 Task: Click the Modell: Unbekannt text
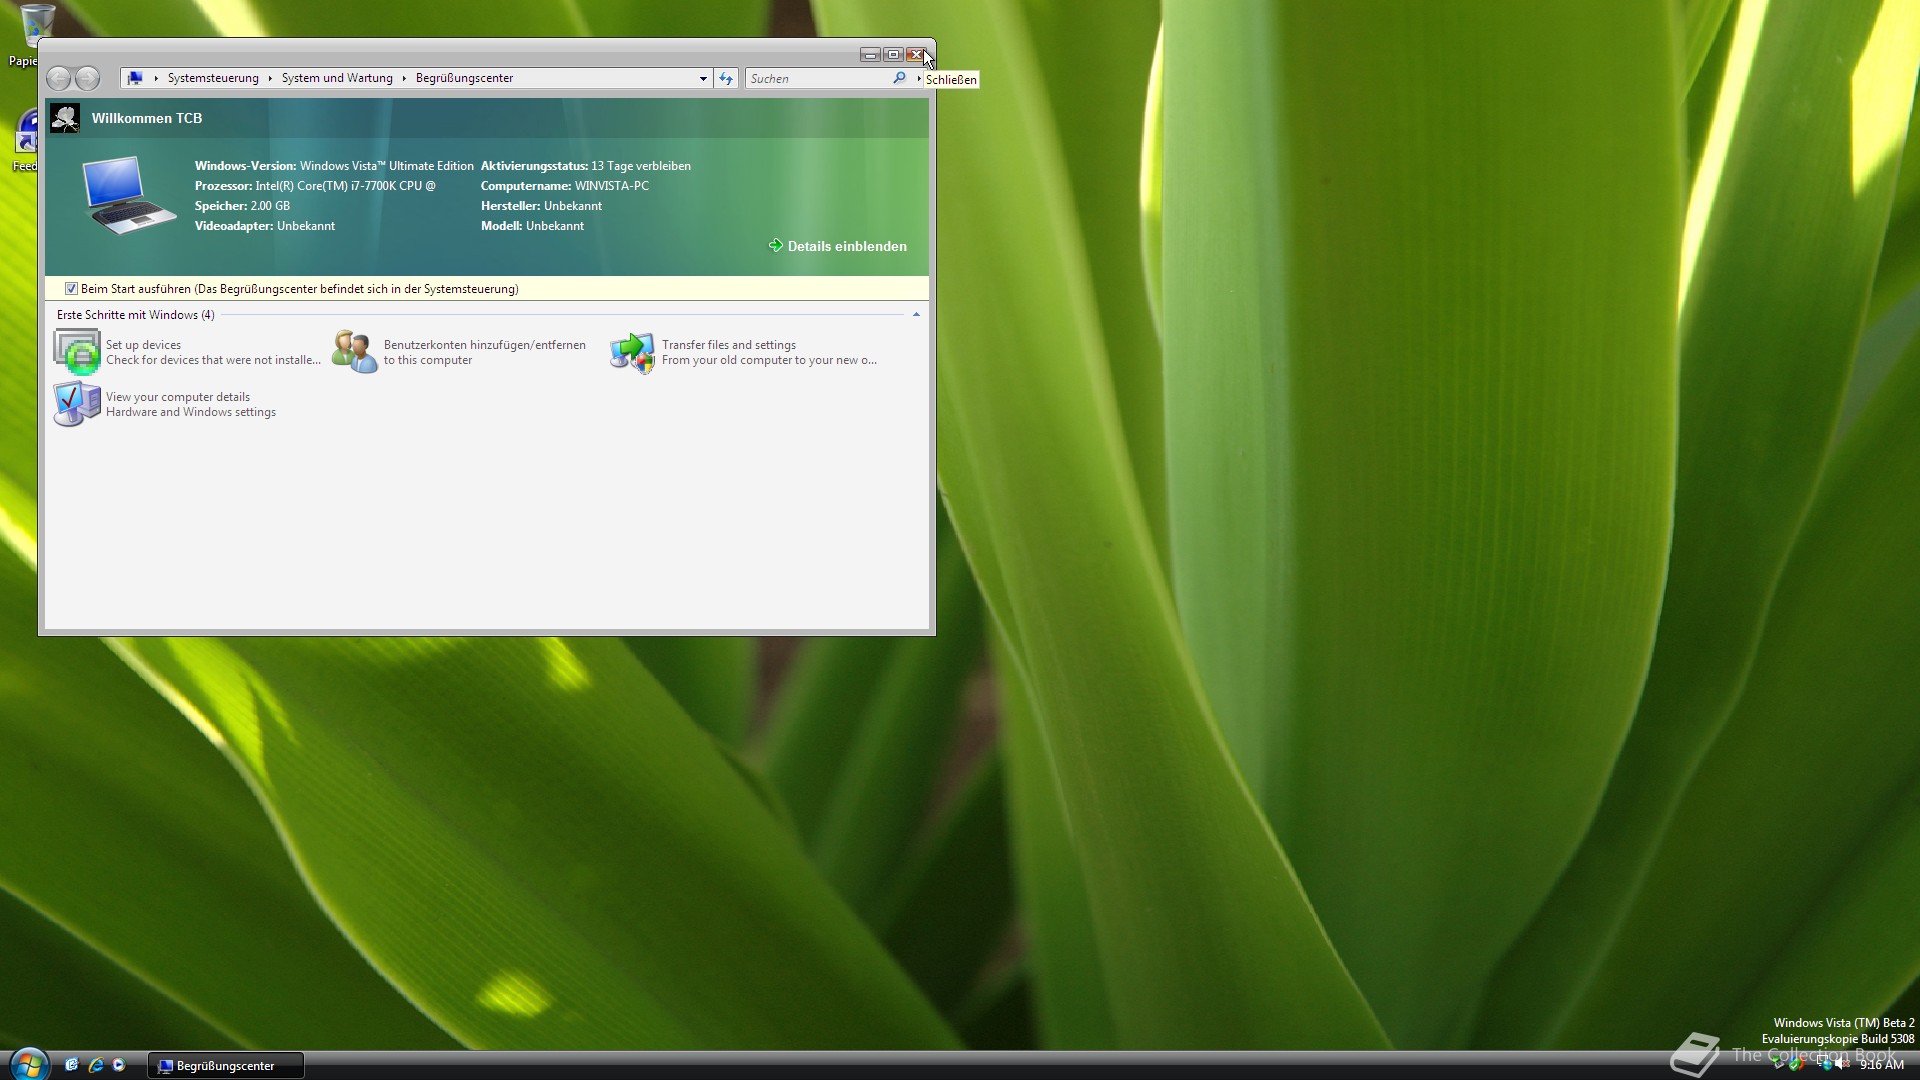[532, 226]
